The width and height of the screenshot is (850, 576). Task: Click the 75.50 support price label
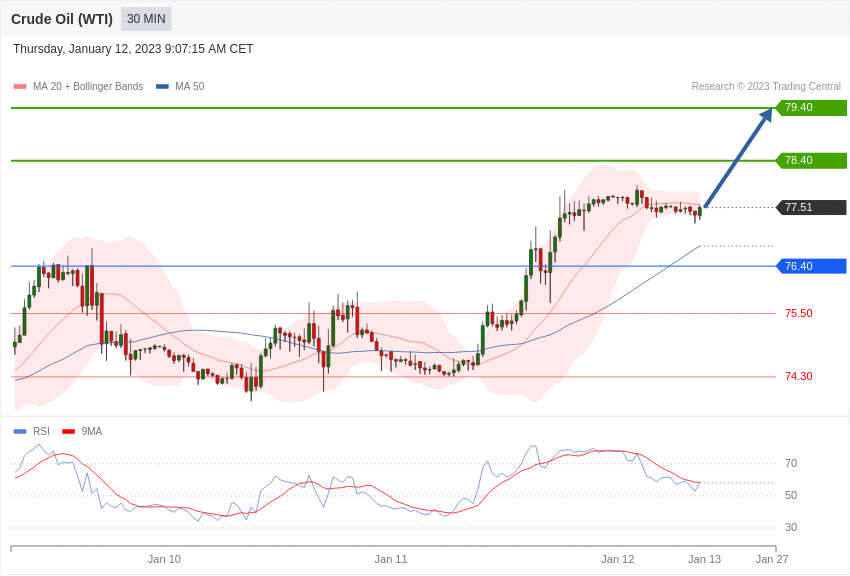click(799, 313)
